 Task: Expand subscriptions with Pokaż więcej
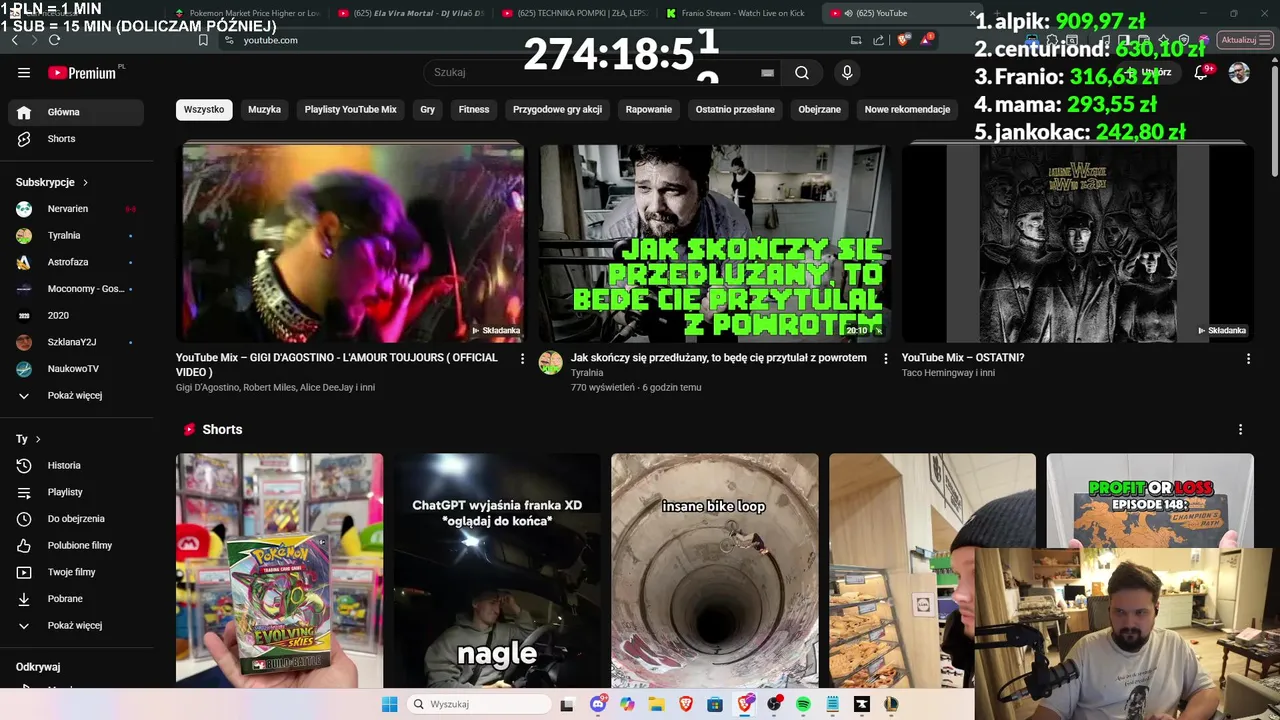76,395
